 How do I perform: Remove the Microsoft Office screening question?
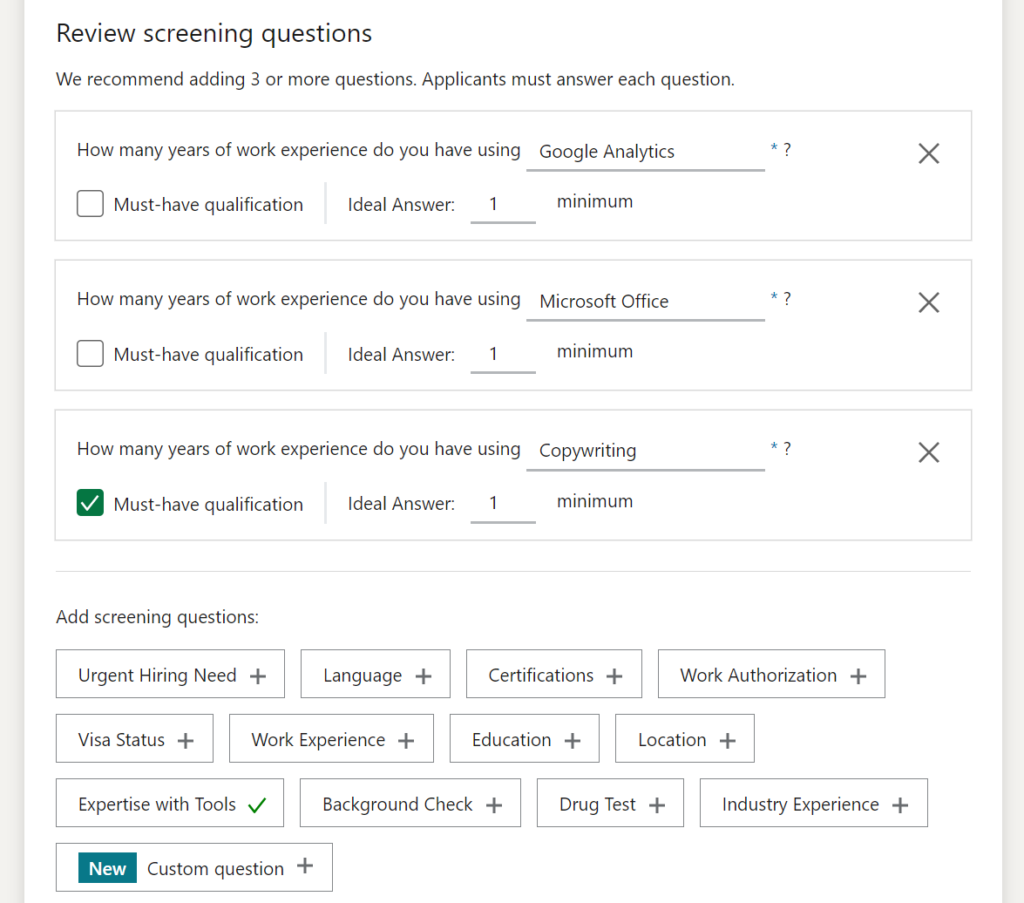pos(928,302)
